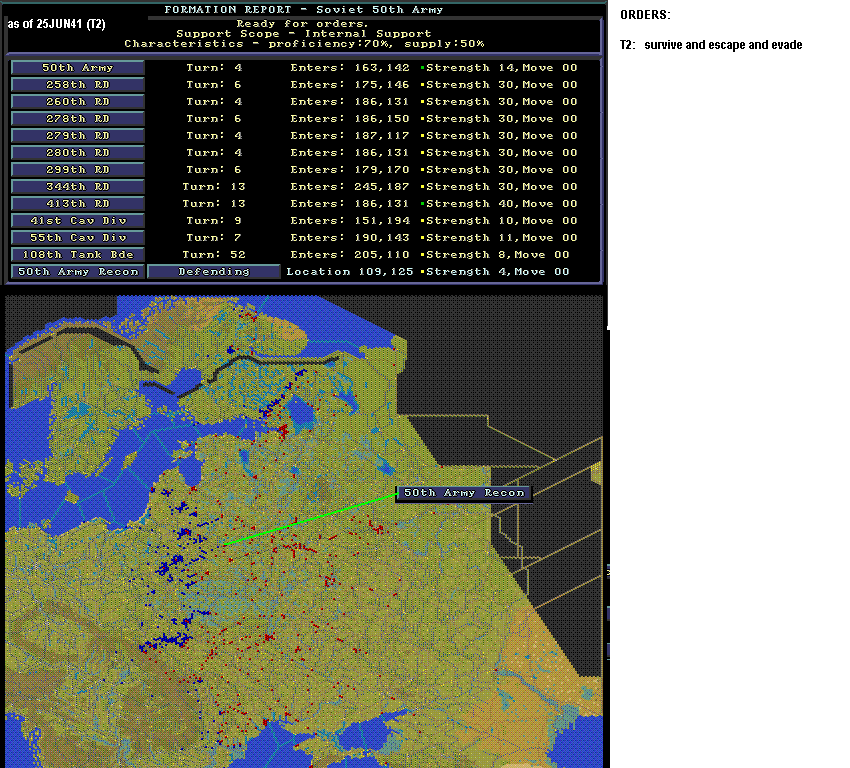Select the 280th RD unit entry

click(78, 153)
